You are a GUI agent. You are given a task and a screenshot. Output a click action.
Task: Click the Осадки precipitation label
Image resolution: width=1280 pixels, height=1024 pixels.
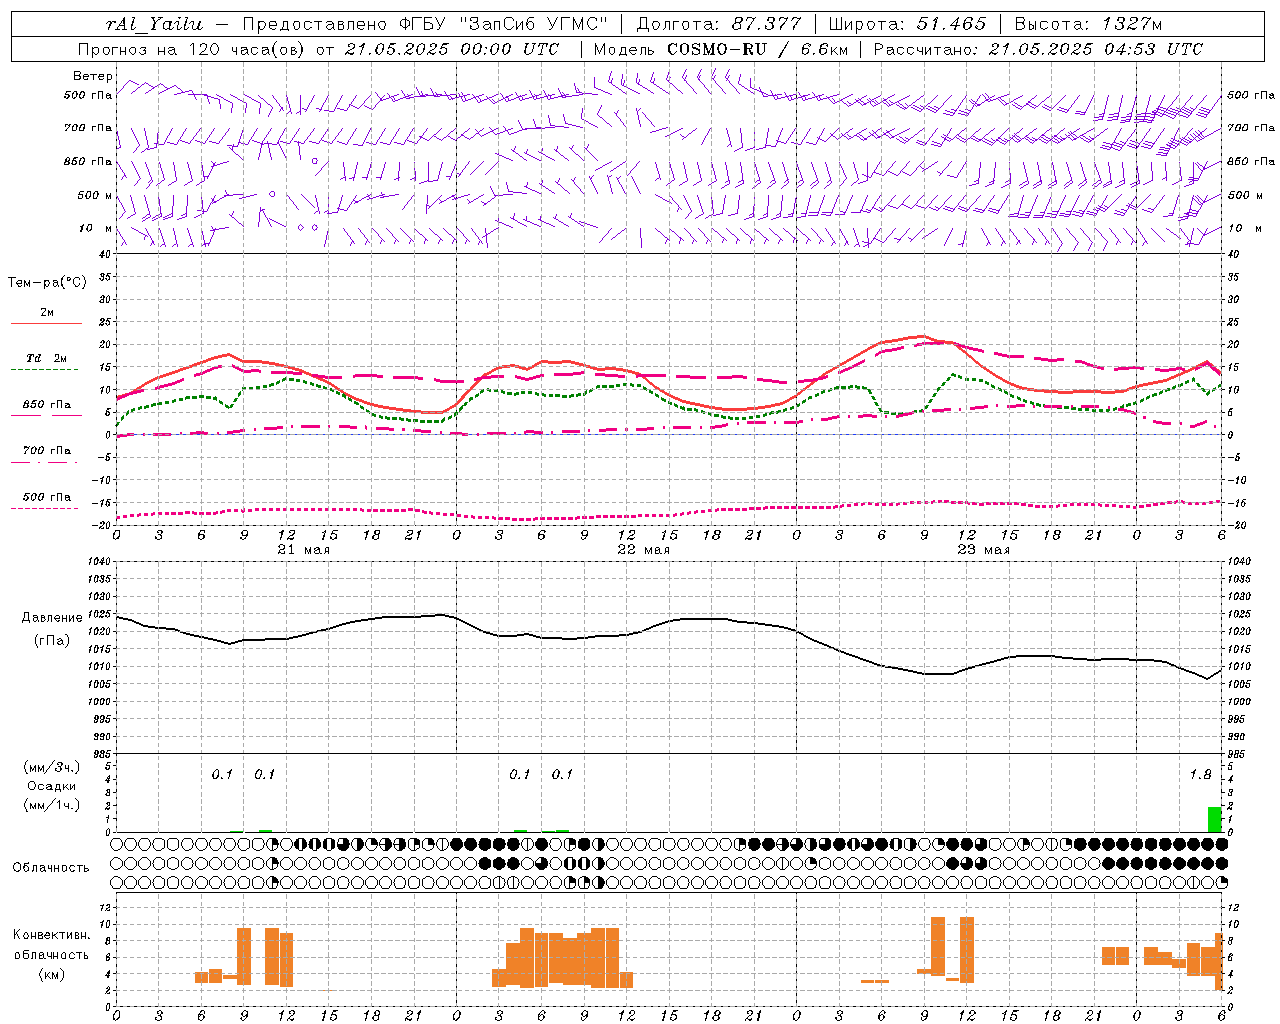pyautogui.click(x=52, y=786)
